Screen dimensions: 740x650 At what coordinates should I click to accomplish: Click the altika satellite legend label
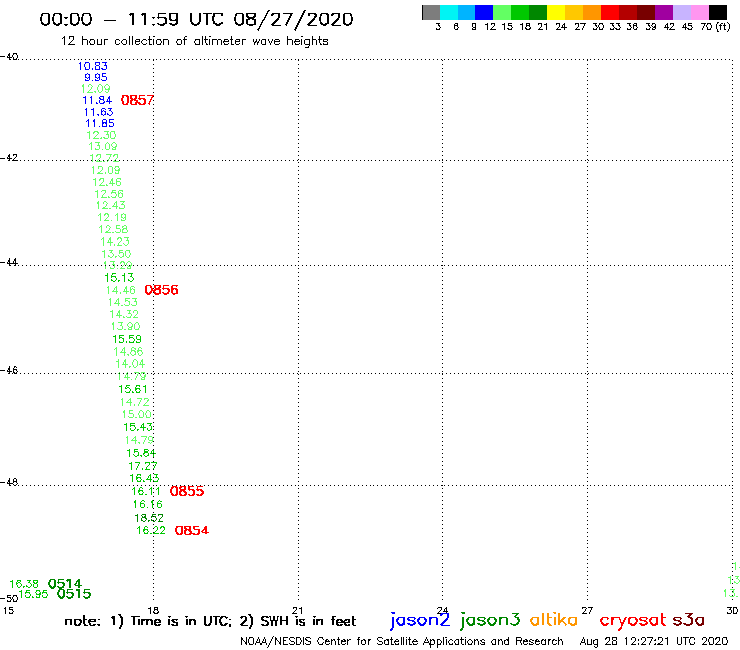(554, 620)
